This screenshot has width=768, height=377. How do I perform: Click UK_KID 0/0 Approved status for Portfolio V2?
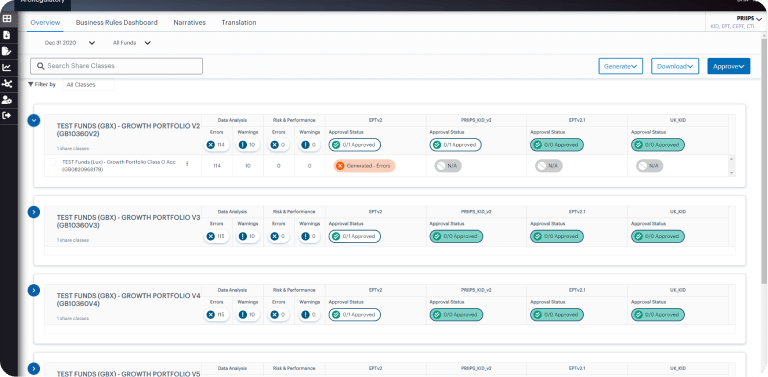tap(658, 145)
